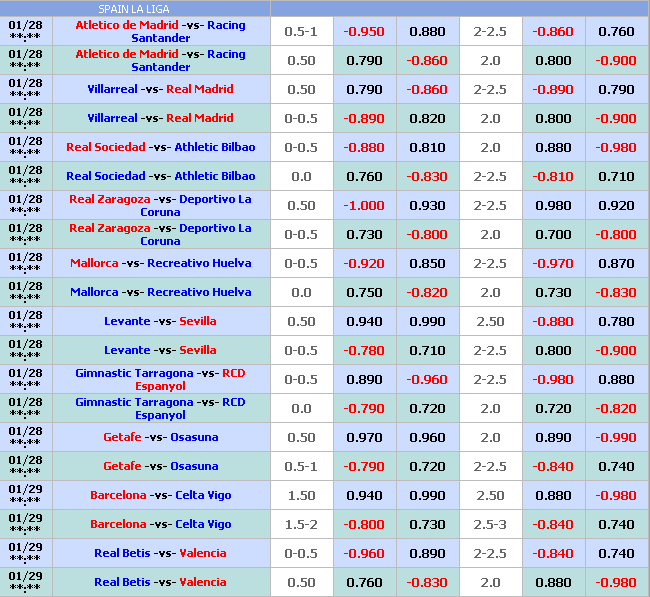
Task: Pick the 0.970 odds for Getafe vs Osasuna
Action: [x=363, y=437]
